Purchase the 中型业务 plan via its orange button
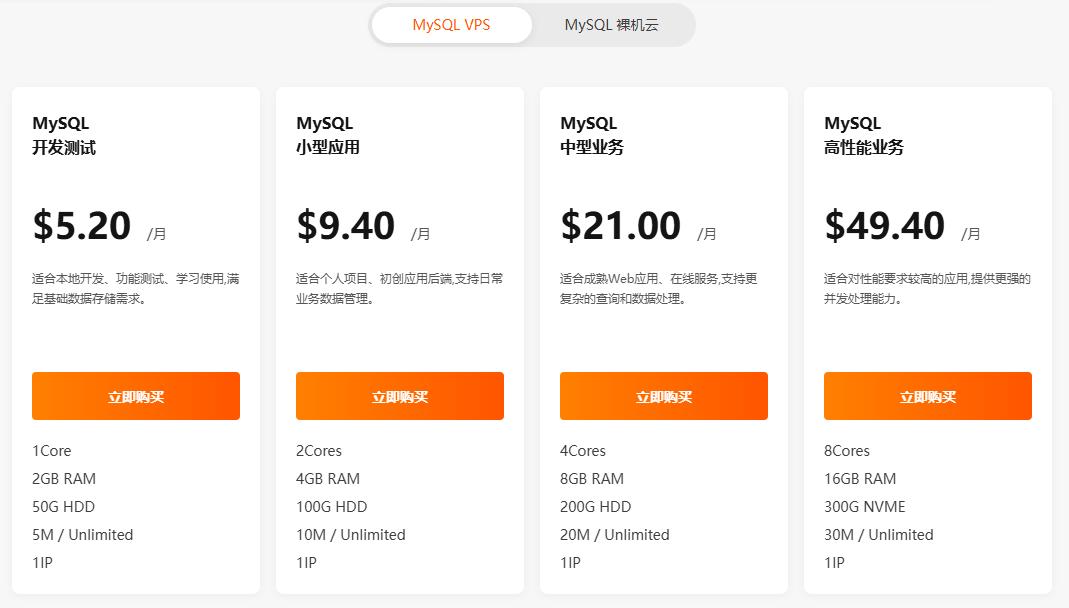The width and height of the screenshot is (1069, 608). 663,396
